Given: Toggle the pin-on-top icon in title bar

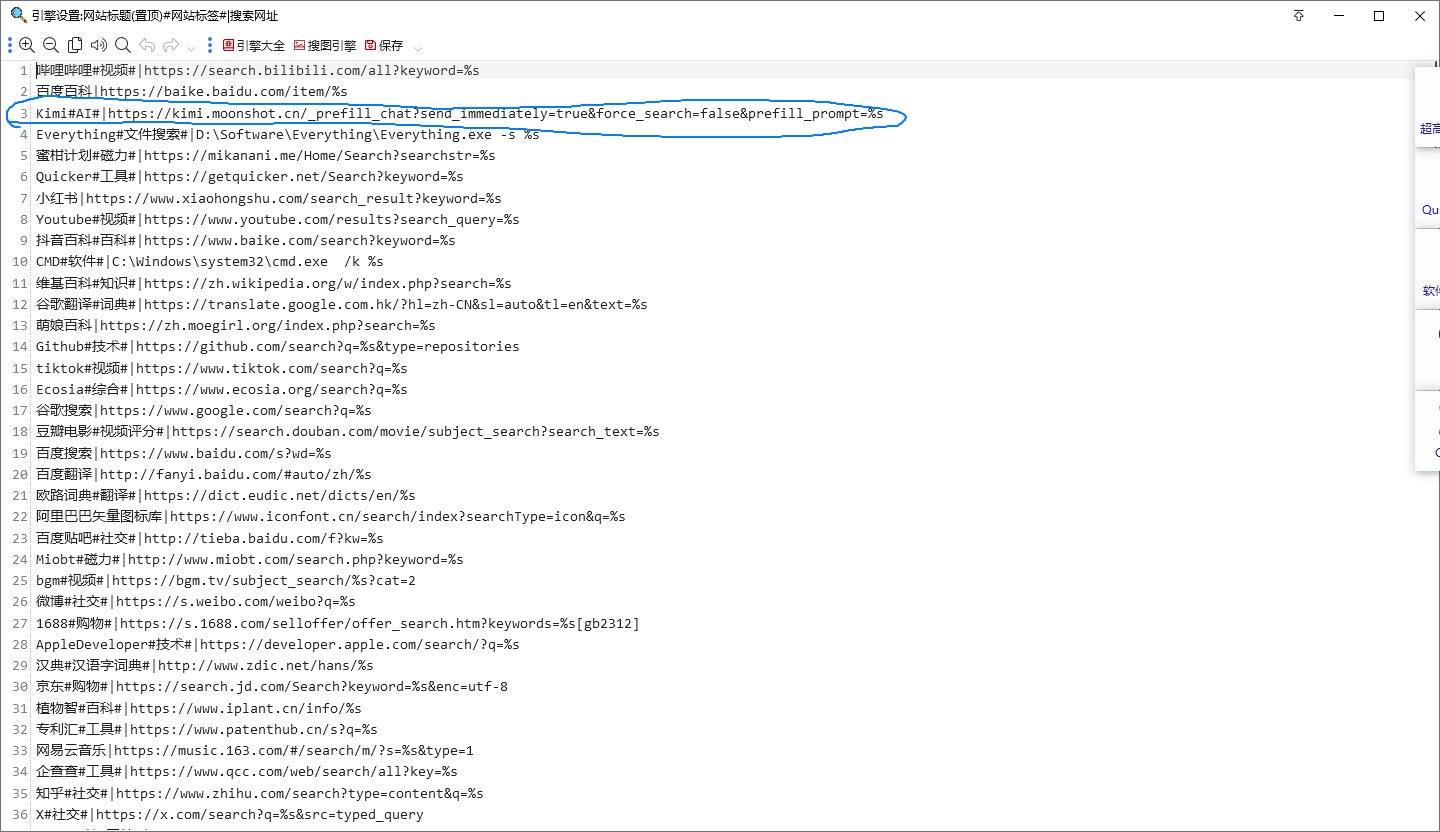Looking at the screenshot, I should (x=1299, y=16).
